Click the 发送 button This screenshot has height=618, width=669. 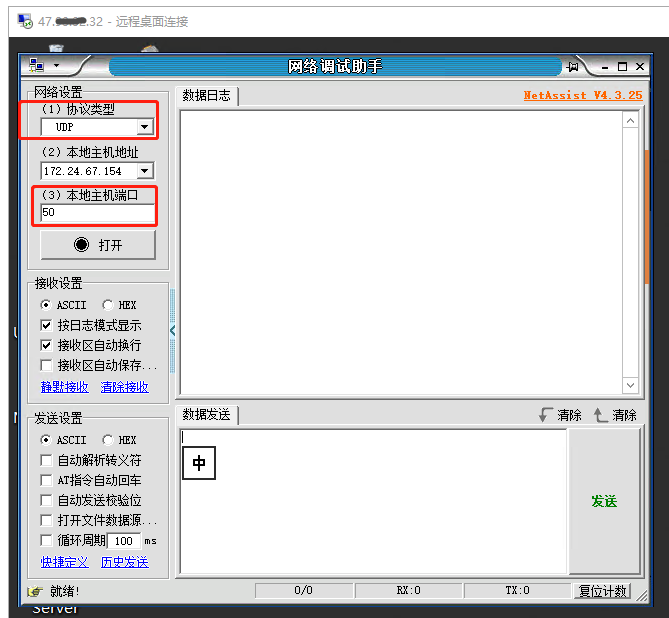(x=604, y=501)
